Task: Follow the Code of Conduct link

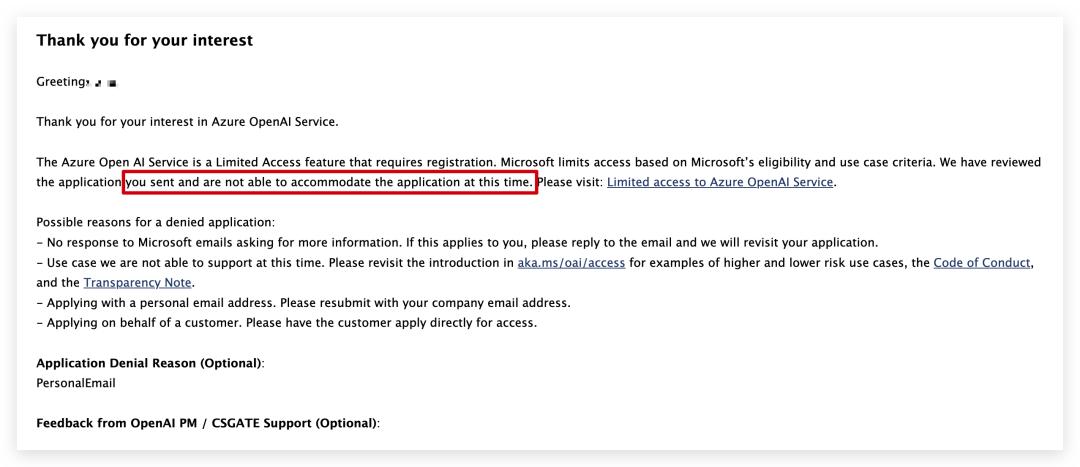Action: [x=982, y=262]
